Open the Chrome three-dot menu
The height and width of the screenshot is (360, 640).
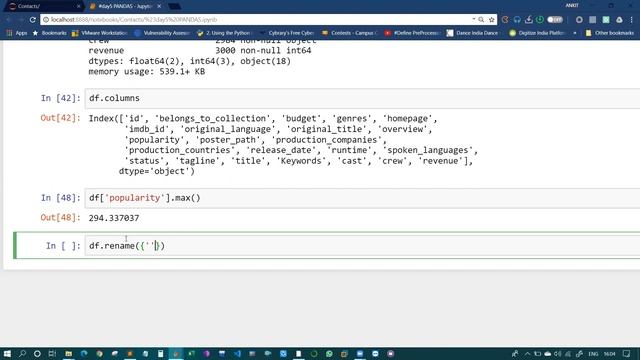pos(631,20)
